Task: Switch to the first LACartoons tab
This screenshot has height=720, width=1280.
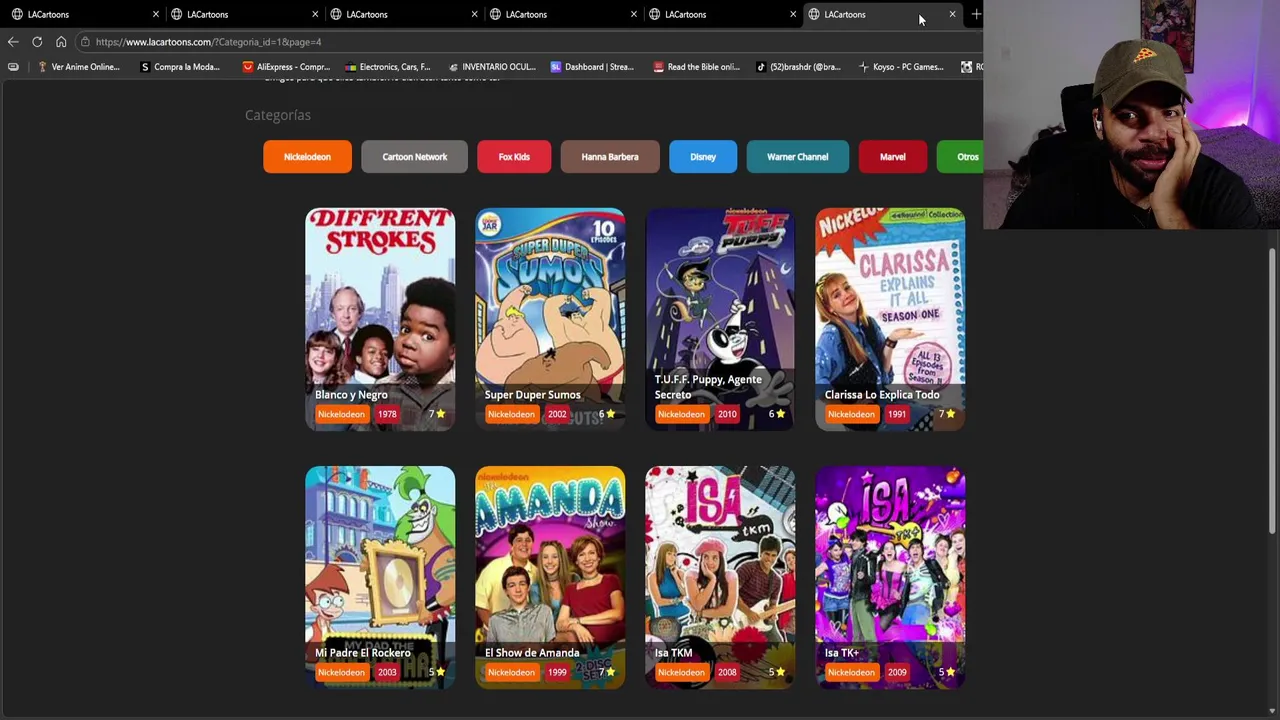Action: point(82,14)
